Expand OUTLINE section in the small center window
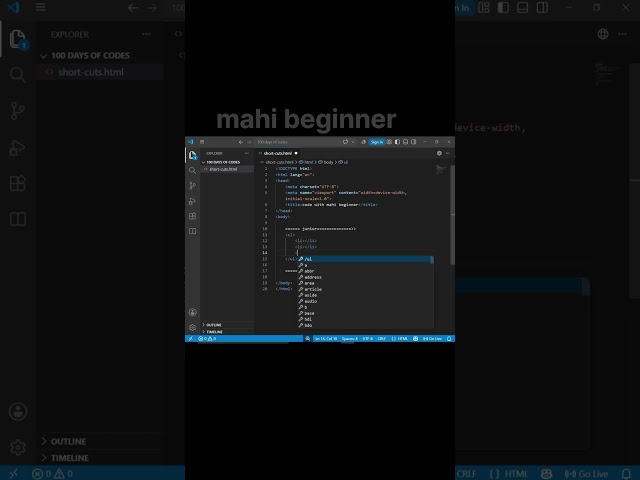This screenshot has height=480, width=640. click(227, 325)
